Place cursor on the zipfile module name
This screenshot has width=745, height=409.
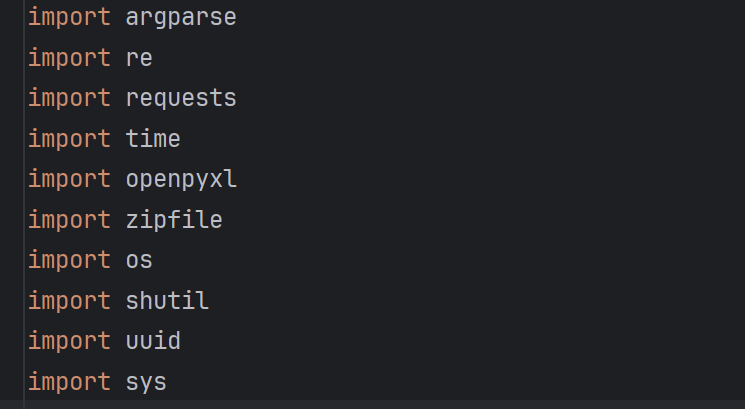(174, 220)
